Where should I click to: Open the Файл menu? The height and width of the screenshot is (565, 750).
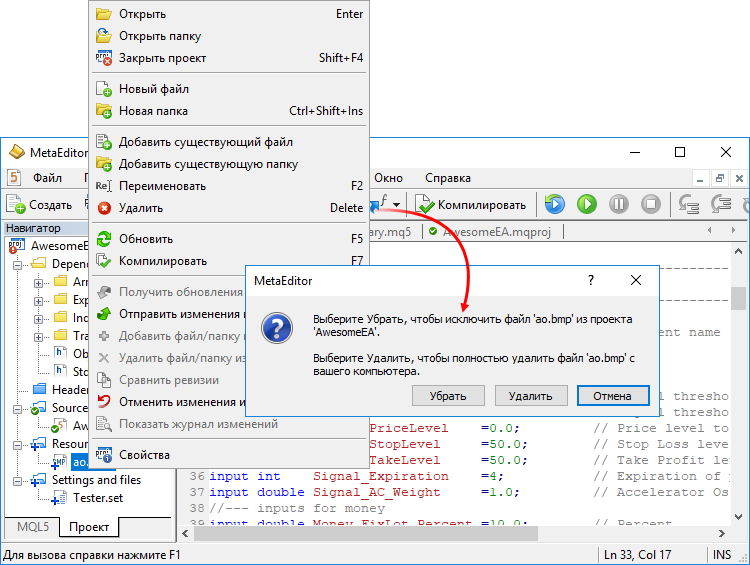[47, 178]
